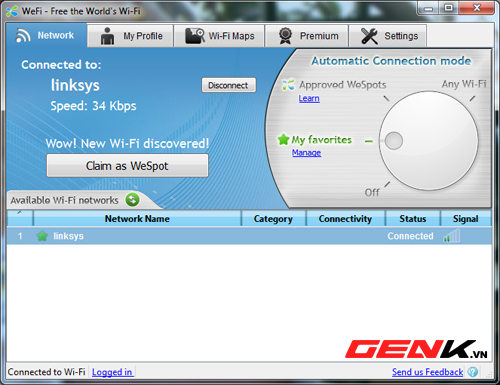
Task: Click the Logged in link
Action: pyautogui.click(x=112, y=372)
